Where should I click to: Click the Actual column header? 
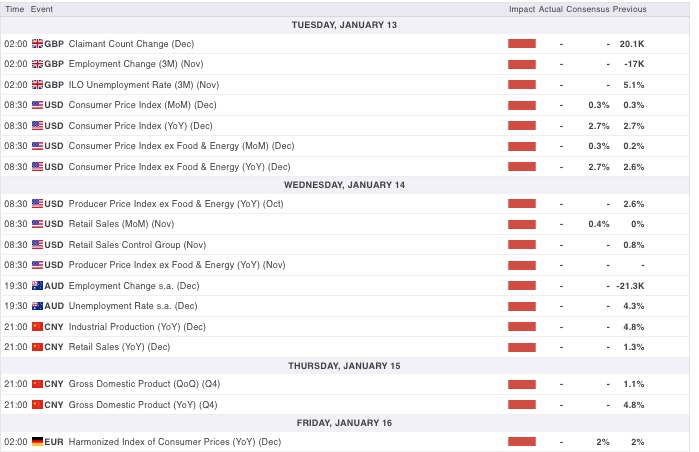pos(551,9)
